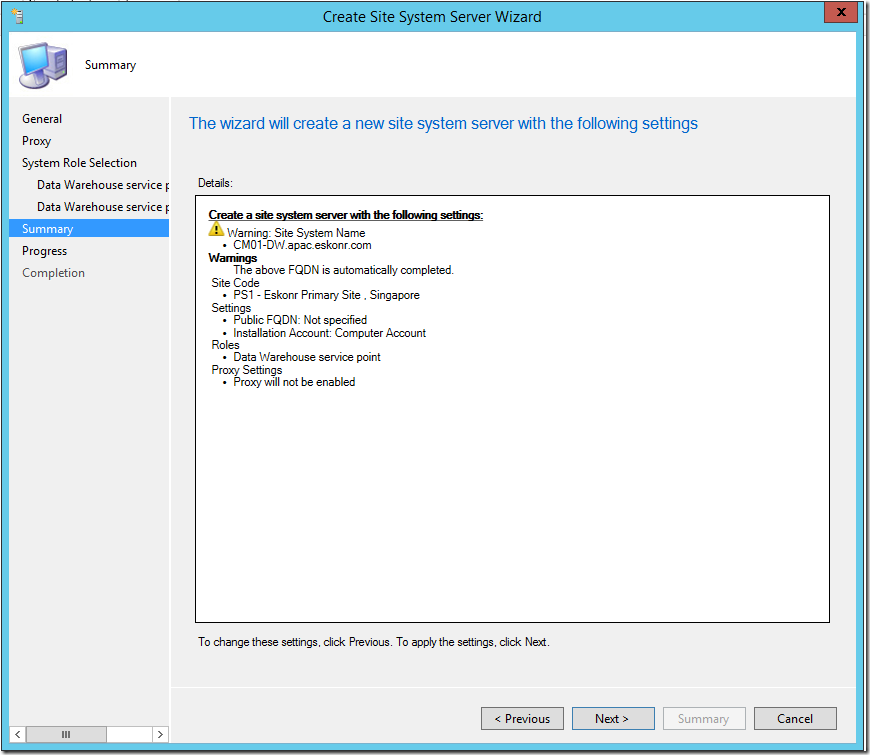Select the Progress step
Viewport: 870px width, 755px height.
click(x=44, y=251)
